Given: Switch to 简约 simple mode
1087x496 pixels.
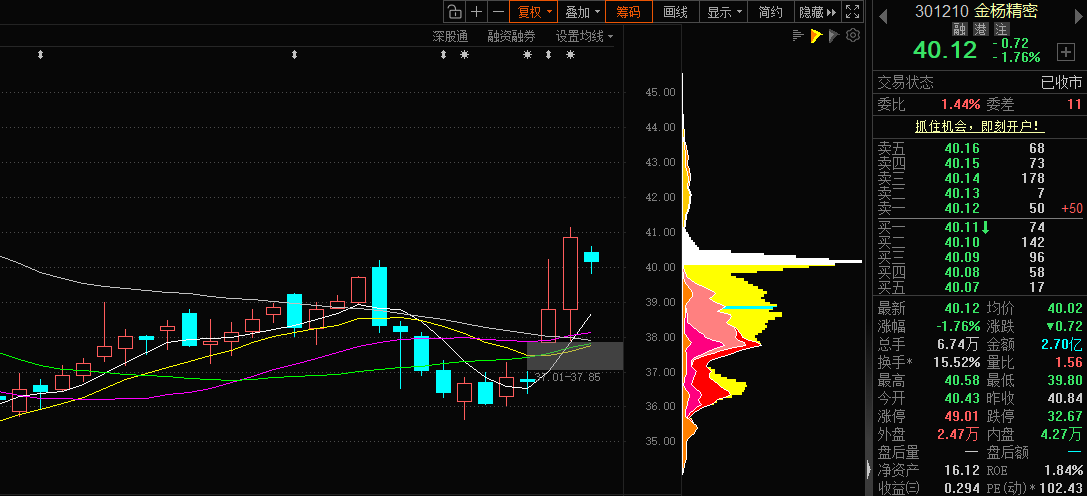Looking at the screenshot, I should tap(770, 12).
